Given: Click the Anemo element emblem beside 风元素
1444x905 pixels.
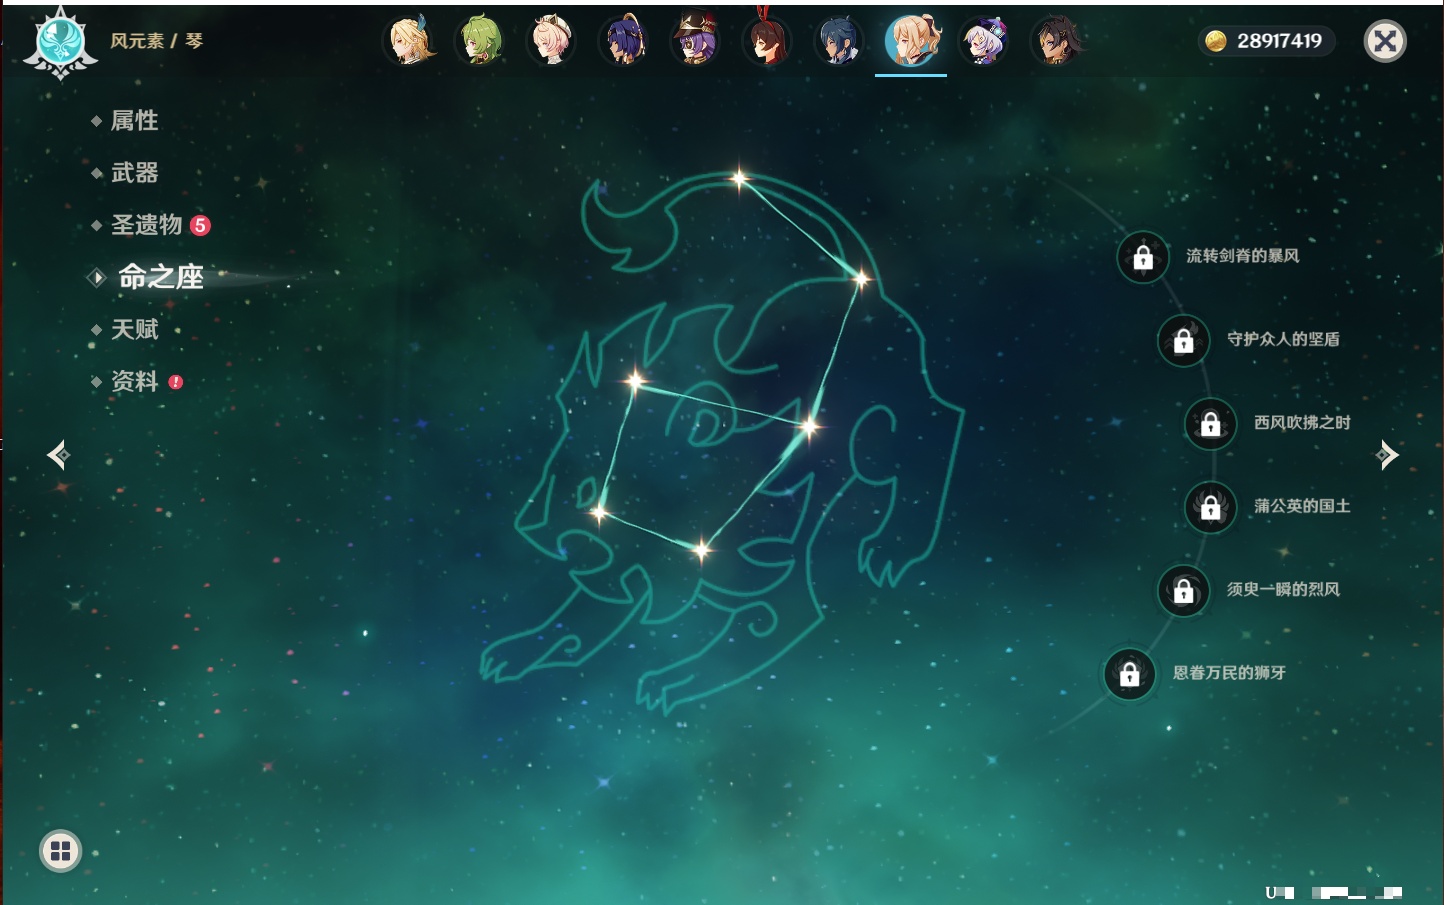Looking at the screenshot, I should point(60,42).
